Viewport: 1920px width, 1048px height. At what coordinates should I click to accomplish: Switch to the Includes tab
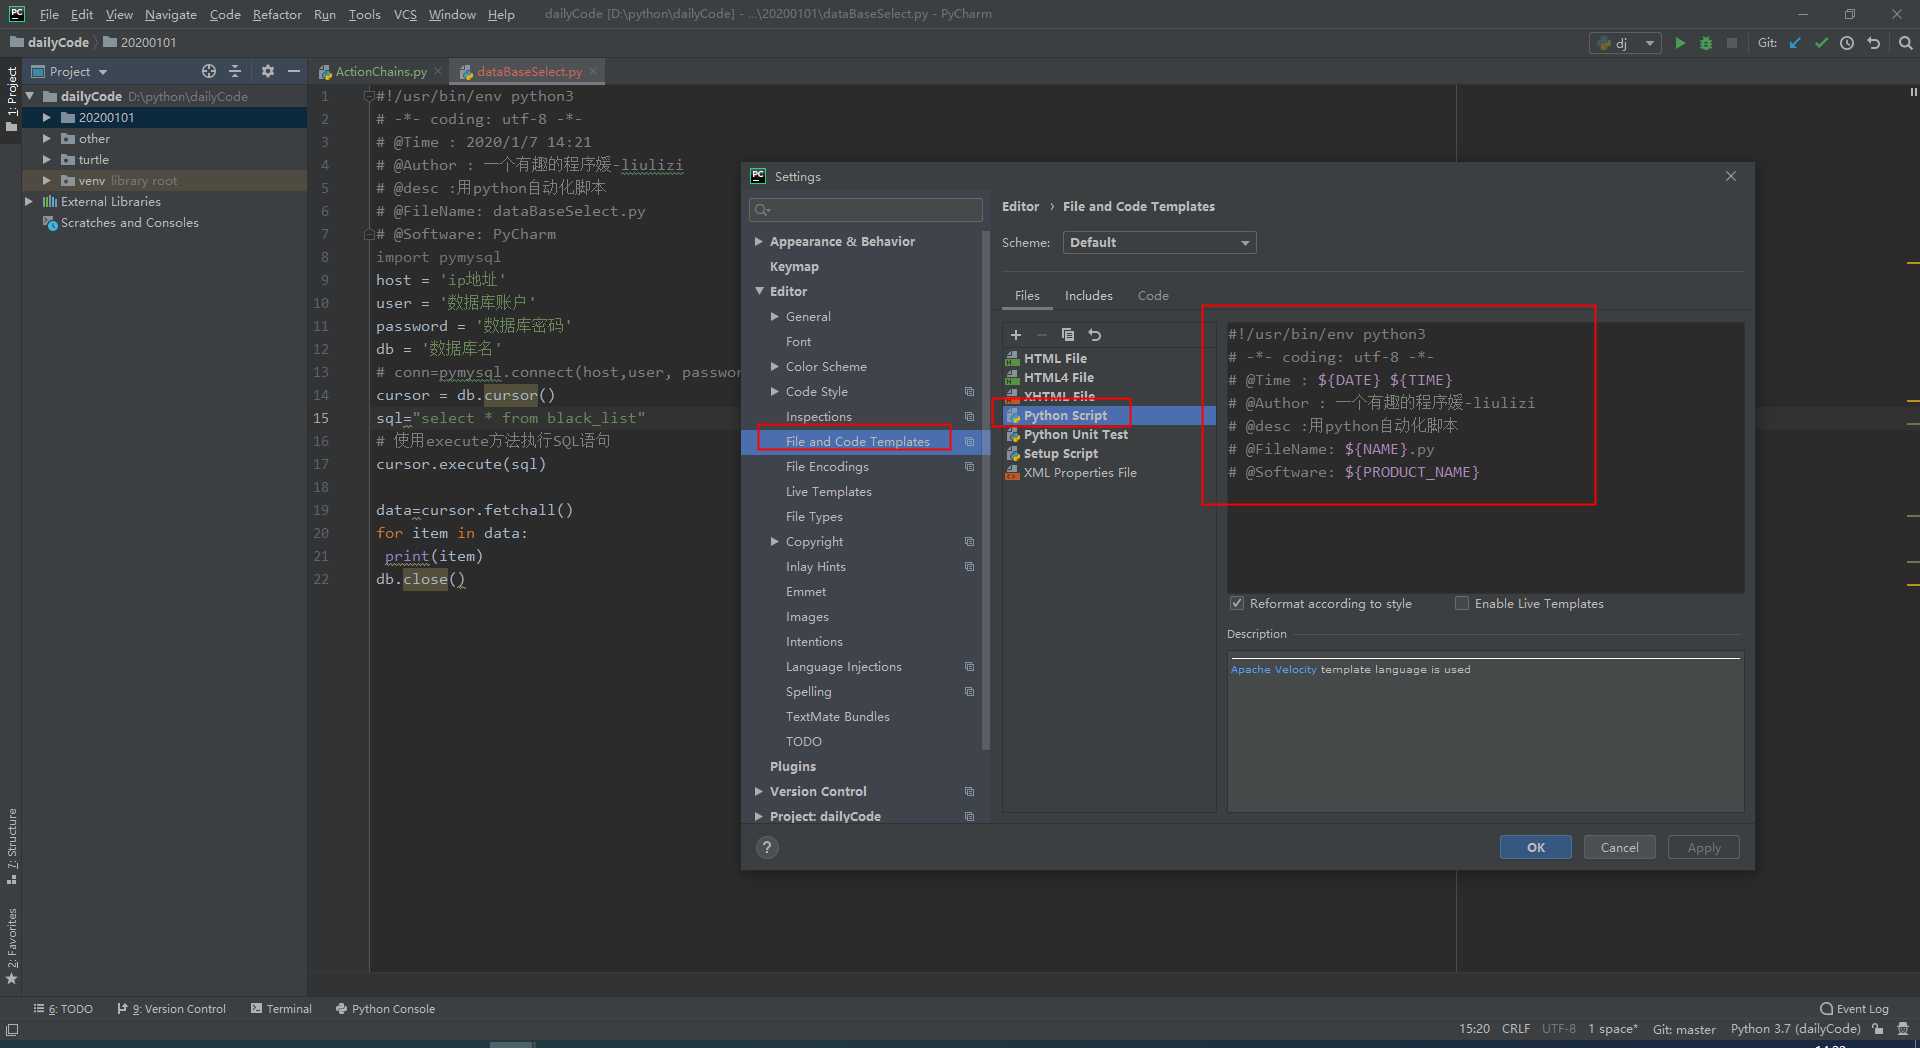pyautogui.click(x=1088, y=296)
